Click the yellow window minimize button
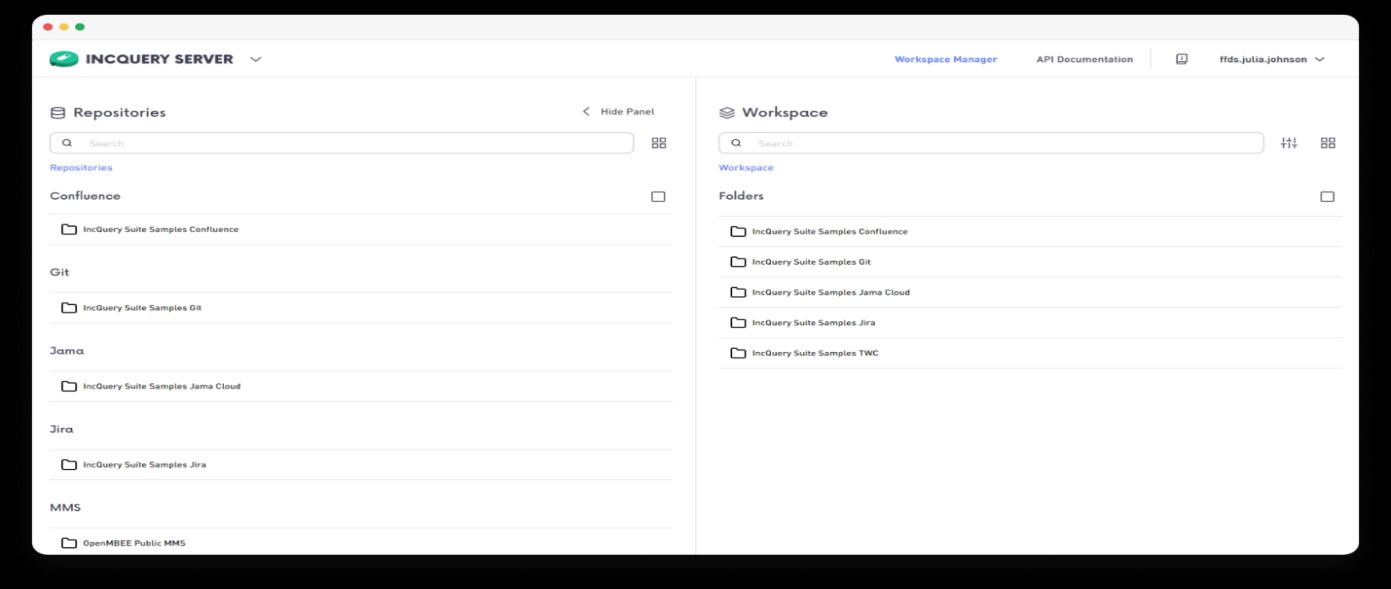This screenshot has width=1391, height=589. [x=64, y=27]
